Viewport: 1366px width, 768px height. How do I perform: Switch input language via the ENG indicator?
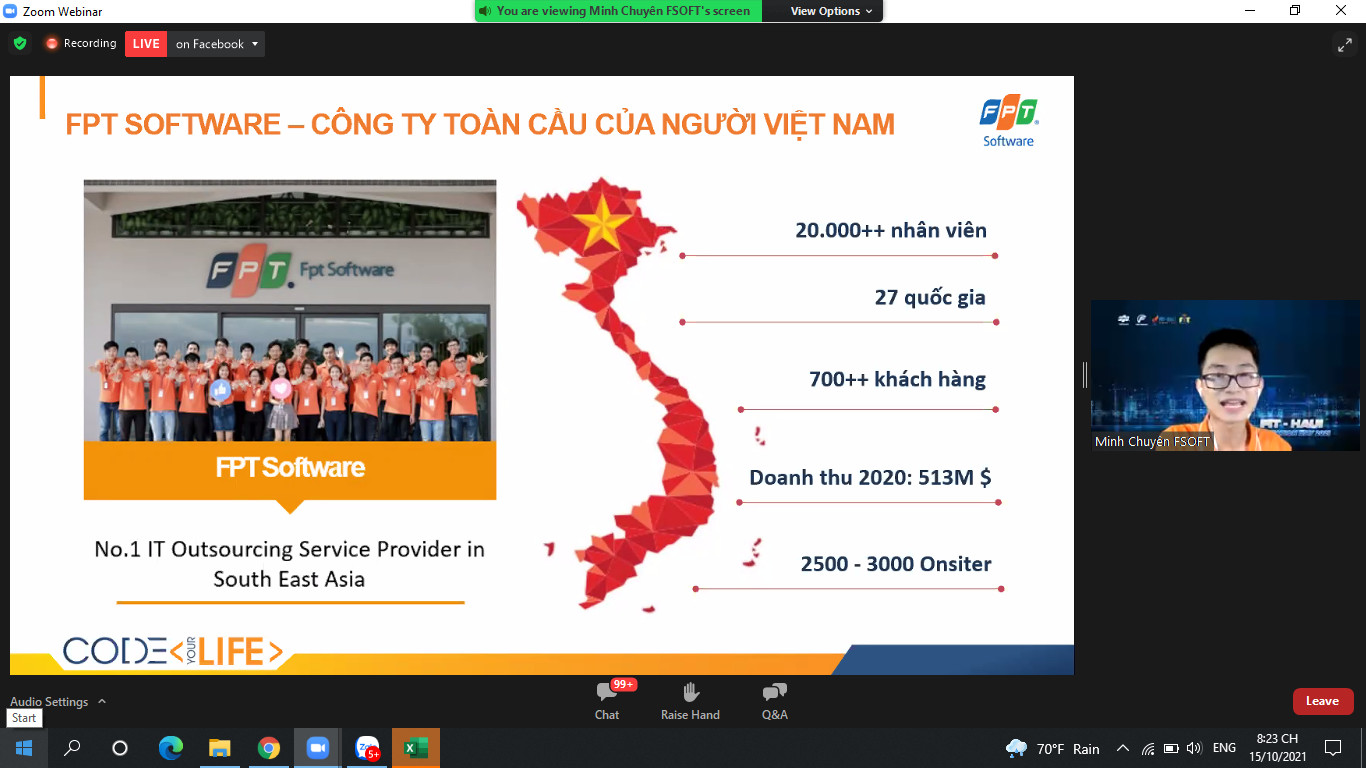1224,748
